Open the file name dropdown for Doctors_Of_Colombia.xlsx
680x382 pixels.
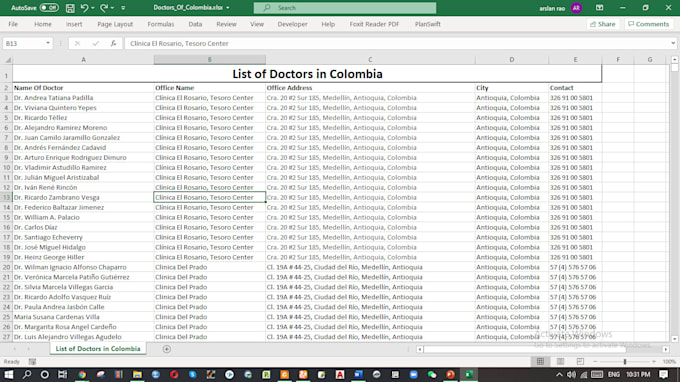[x=228, y=8]
